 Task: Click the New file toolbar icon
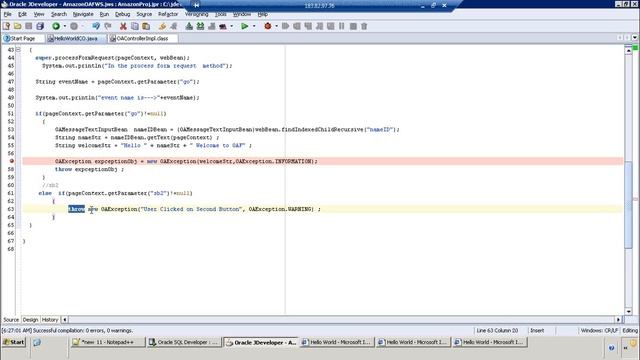pos(6,26)
